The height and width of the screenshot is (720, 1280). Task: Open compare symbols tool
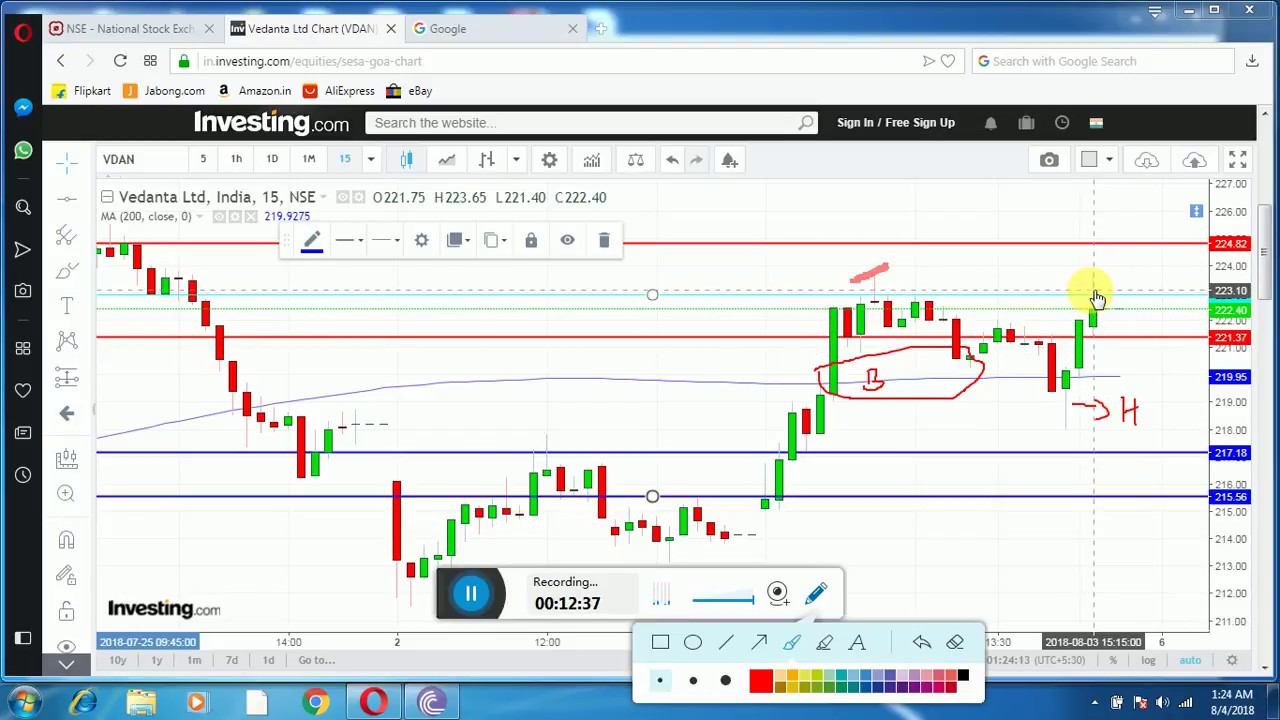point(636,160)
